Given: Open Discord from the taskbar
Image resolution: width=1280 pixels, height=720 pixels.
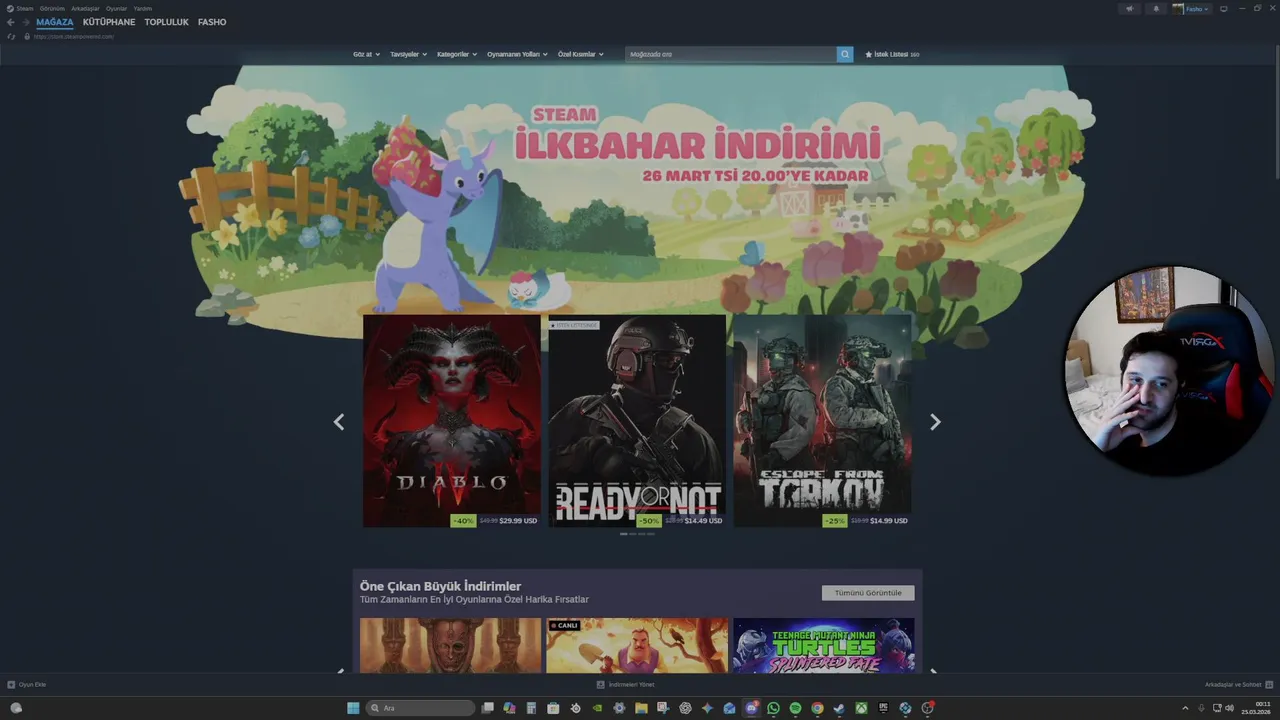Looking at the screenshot, I should [x=751, y=708].
